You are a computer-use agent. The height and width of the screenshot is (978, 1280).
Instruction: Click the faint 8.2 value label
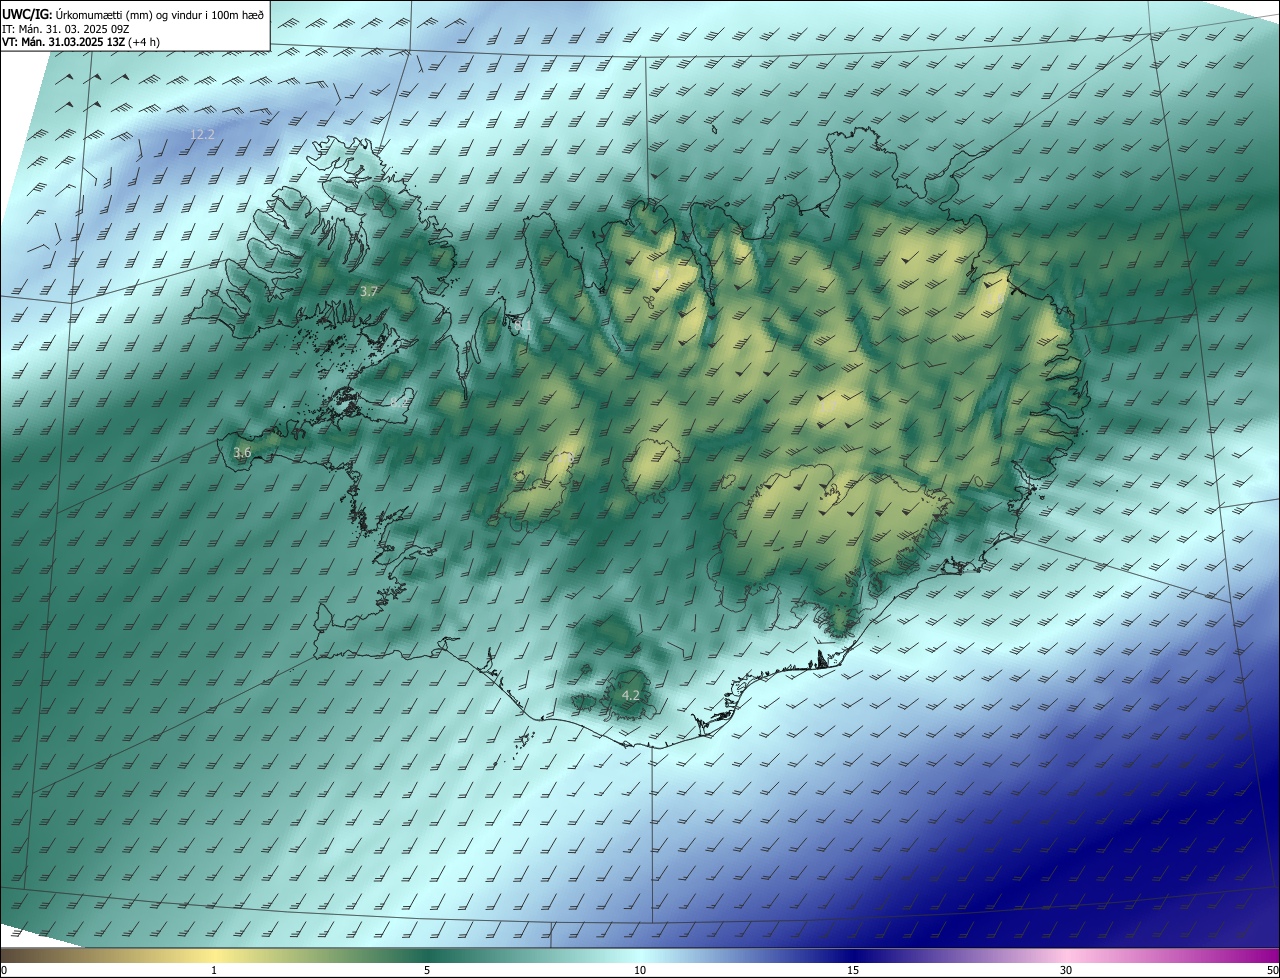pos(398,403)
